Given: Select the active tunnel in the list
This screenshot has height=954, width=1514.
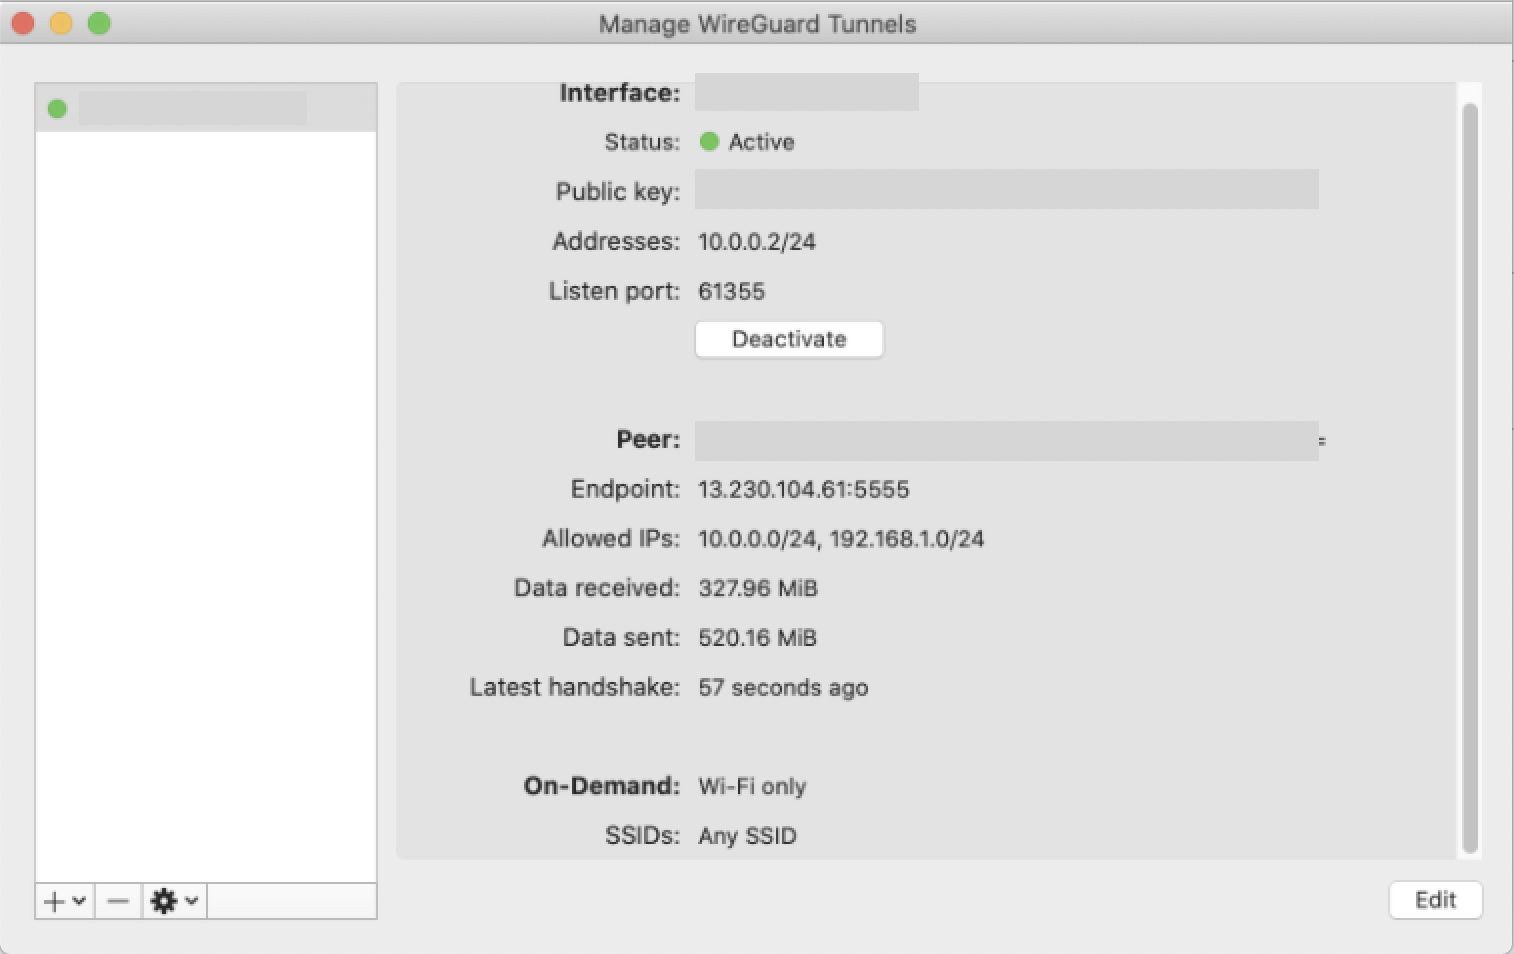Looking at the screenshot, I should pos(206,108).
